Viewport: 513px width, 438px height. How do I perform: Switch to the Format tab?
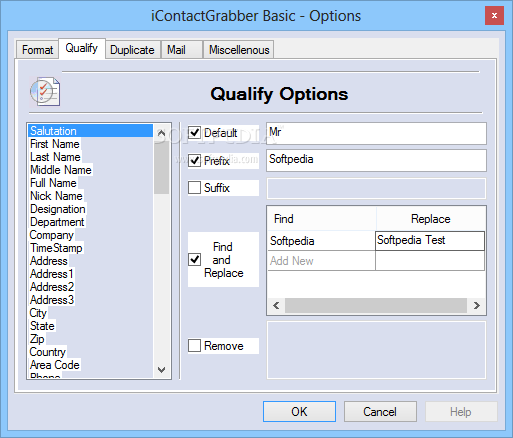[x=37, y=50]
